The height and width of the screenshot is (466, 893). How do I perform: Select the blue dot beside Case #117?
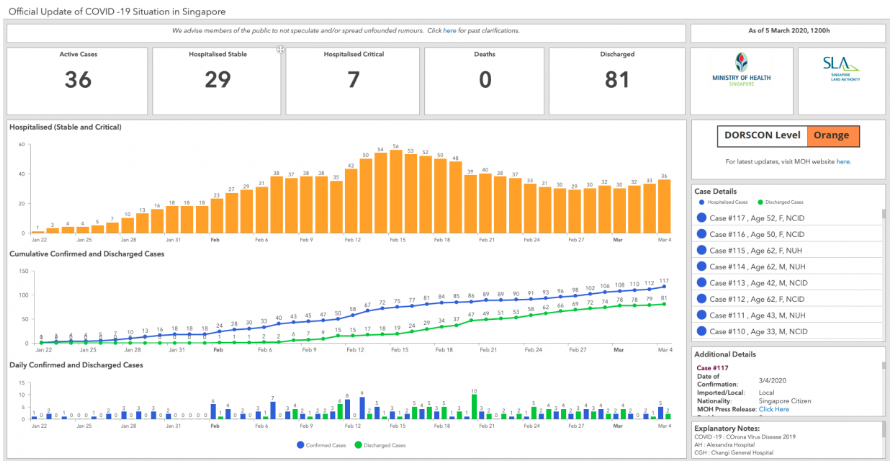coord(702,218)
